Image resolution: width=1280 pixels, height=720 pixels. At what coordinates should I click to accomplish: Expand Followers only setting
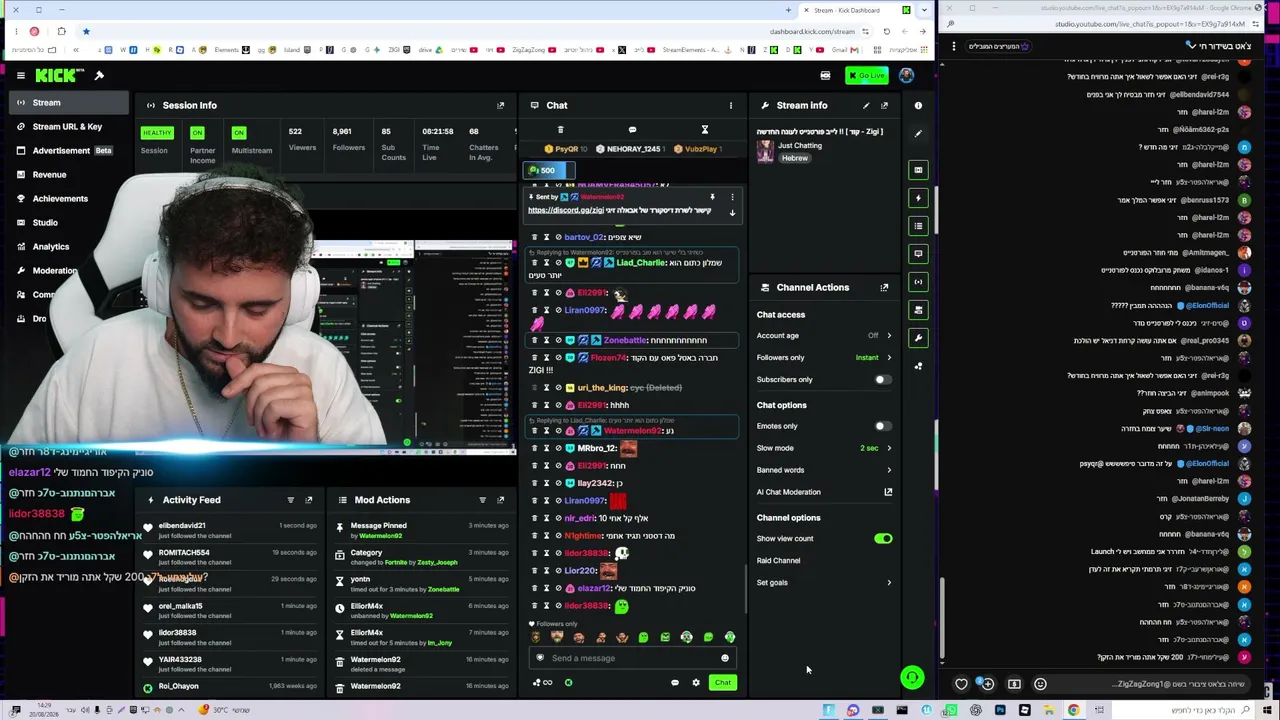(x=824, y=358)
